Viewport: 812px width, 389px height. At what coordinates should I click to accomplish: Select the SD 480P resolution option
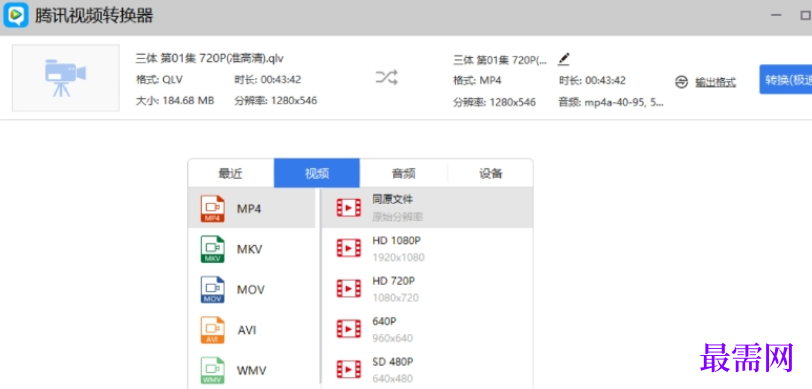[427, 369]
